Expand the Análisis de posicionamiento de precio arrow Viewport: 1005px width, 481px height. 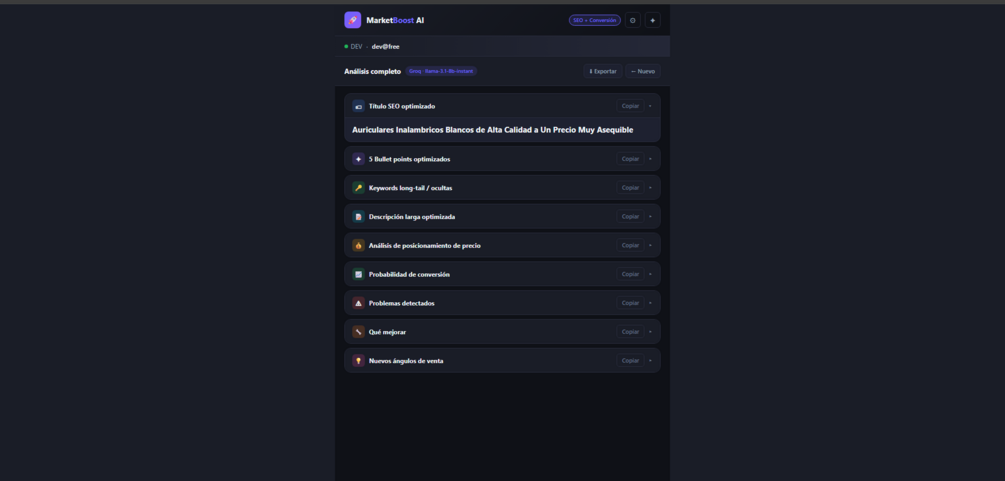(650, 246)
